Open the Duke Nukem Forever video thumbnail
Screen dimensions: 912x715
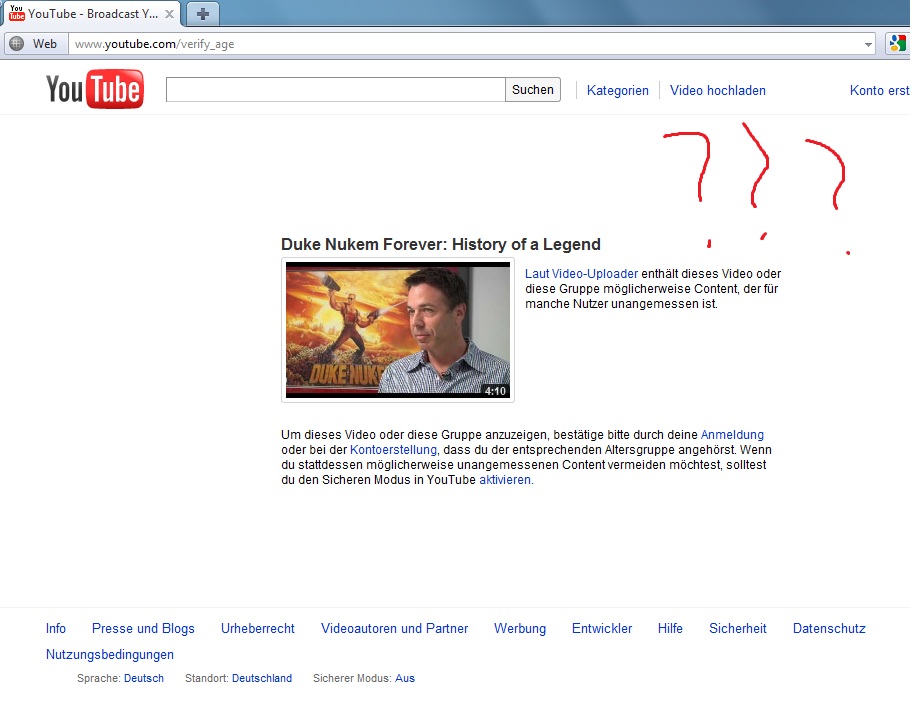[398, 330]
